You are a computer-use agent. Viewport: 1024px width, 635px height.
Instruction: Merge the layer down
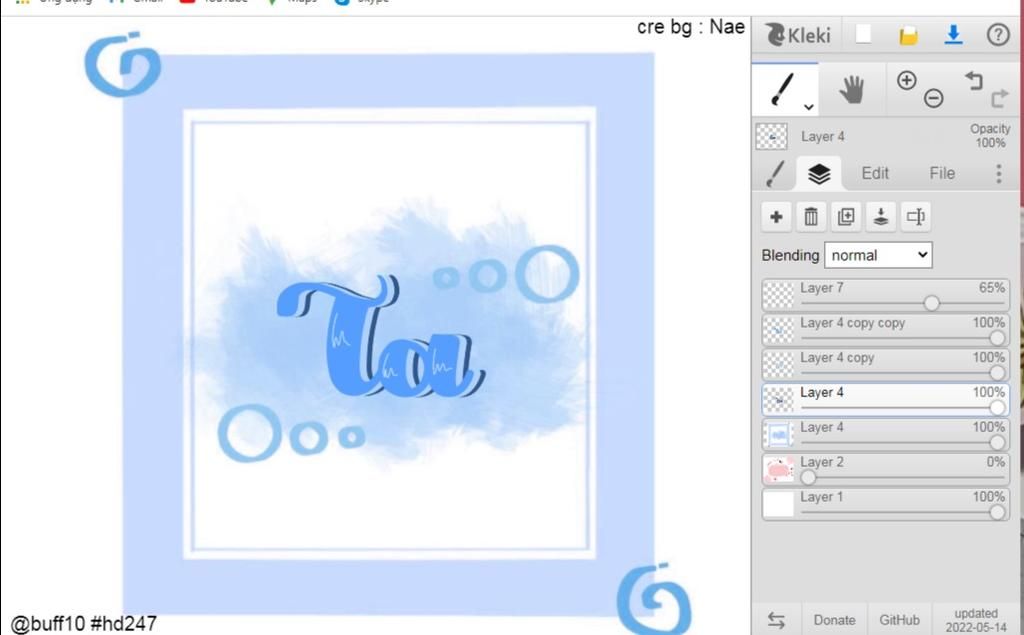[x=881, y=217]
